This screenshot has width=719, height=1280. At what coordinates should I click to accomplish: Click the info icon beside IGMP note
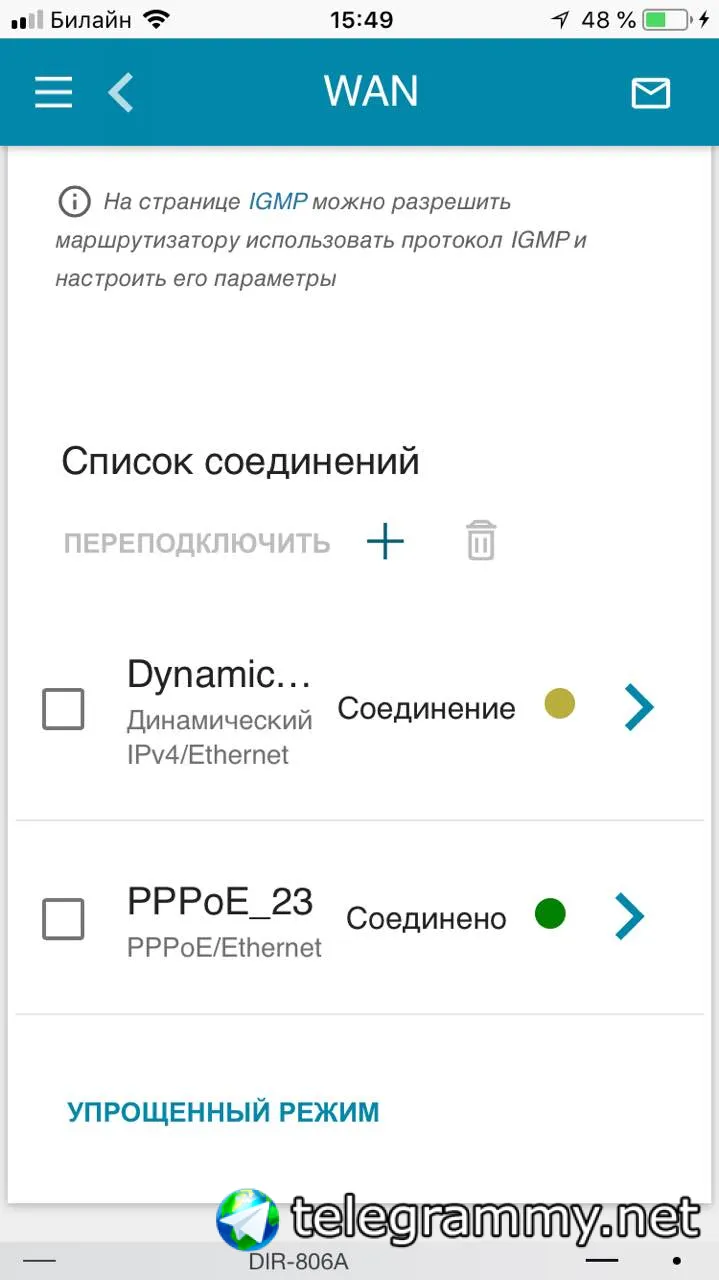pyautogui.click(x=74, y=202)
